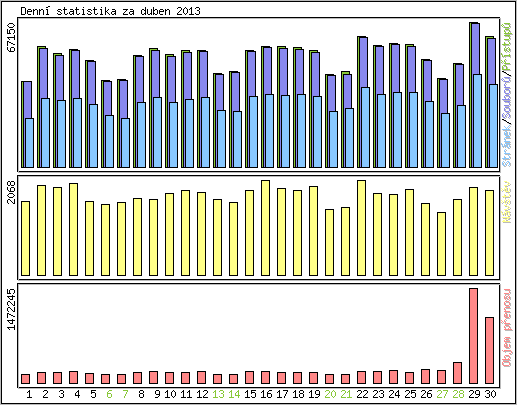The height and width of the screenshot is (405, 517).
Task: Click the red transfer bar for day 30
Action: click(x=489, y=350)
